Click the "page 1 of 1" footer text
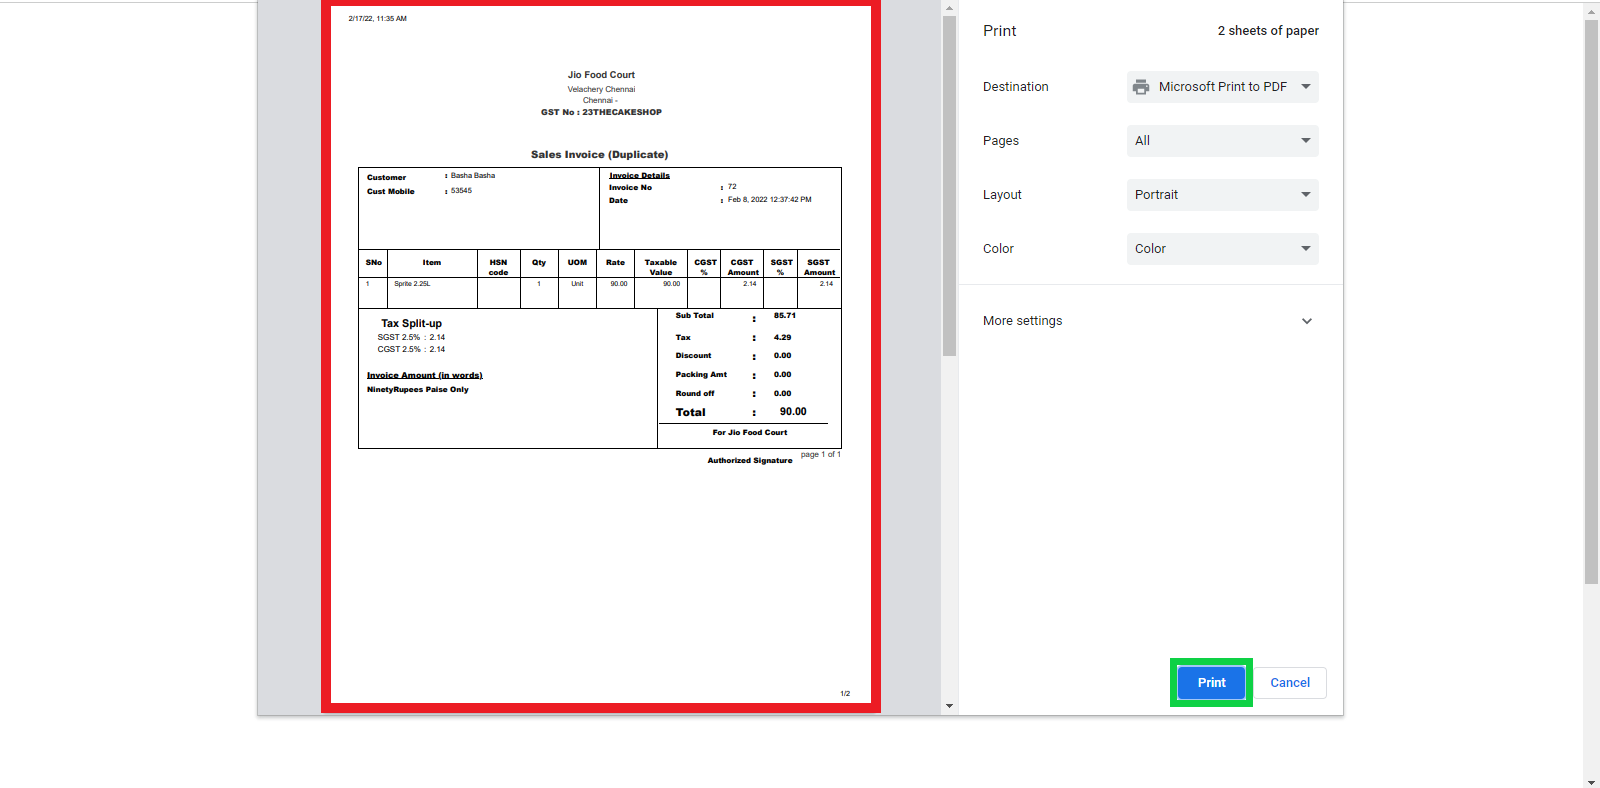Screen dimensions: 1600x788 [821, 455]
